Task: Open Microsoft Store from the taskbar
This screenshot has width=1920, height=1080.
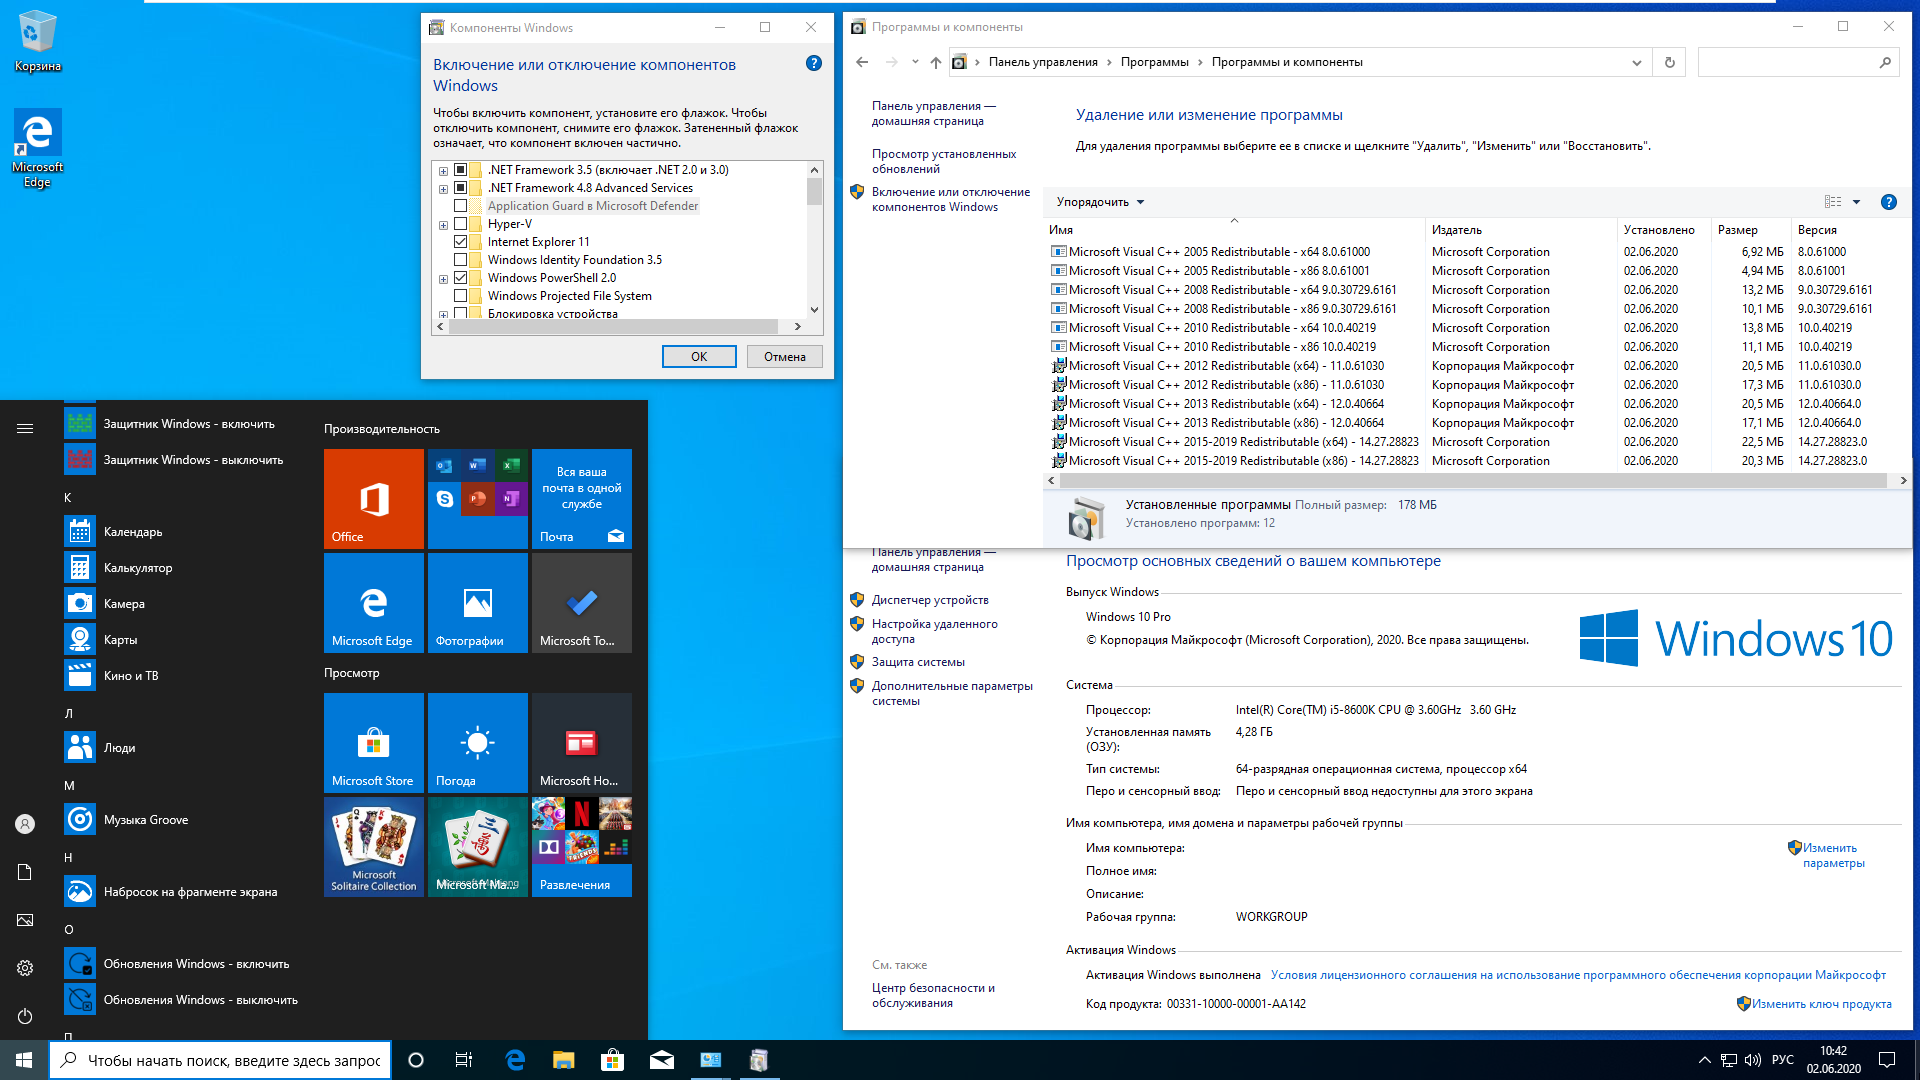Action: click(612, 1060)
